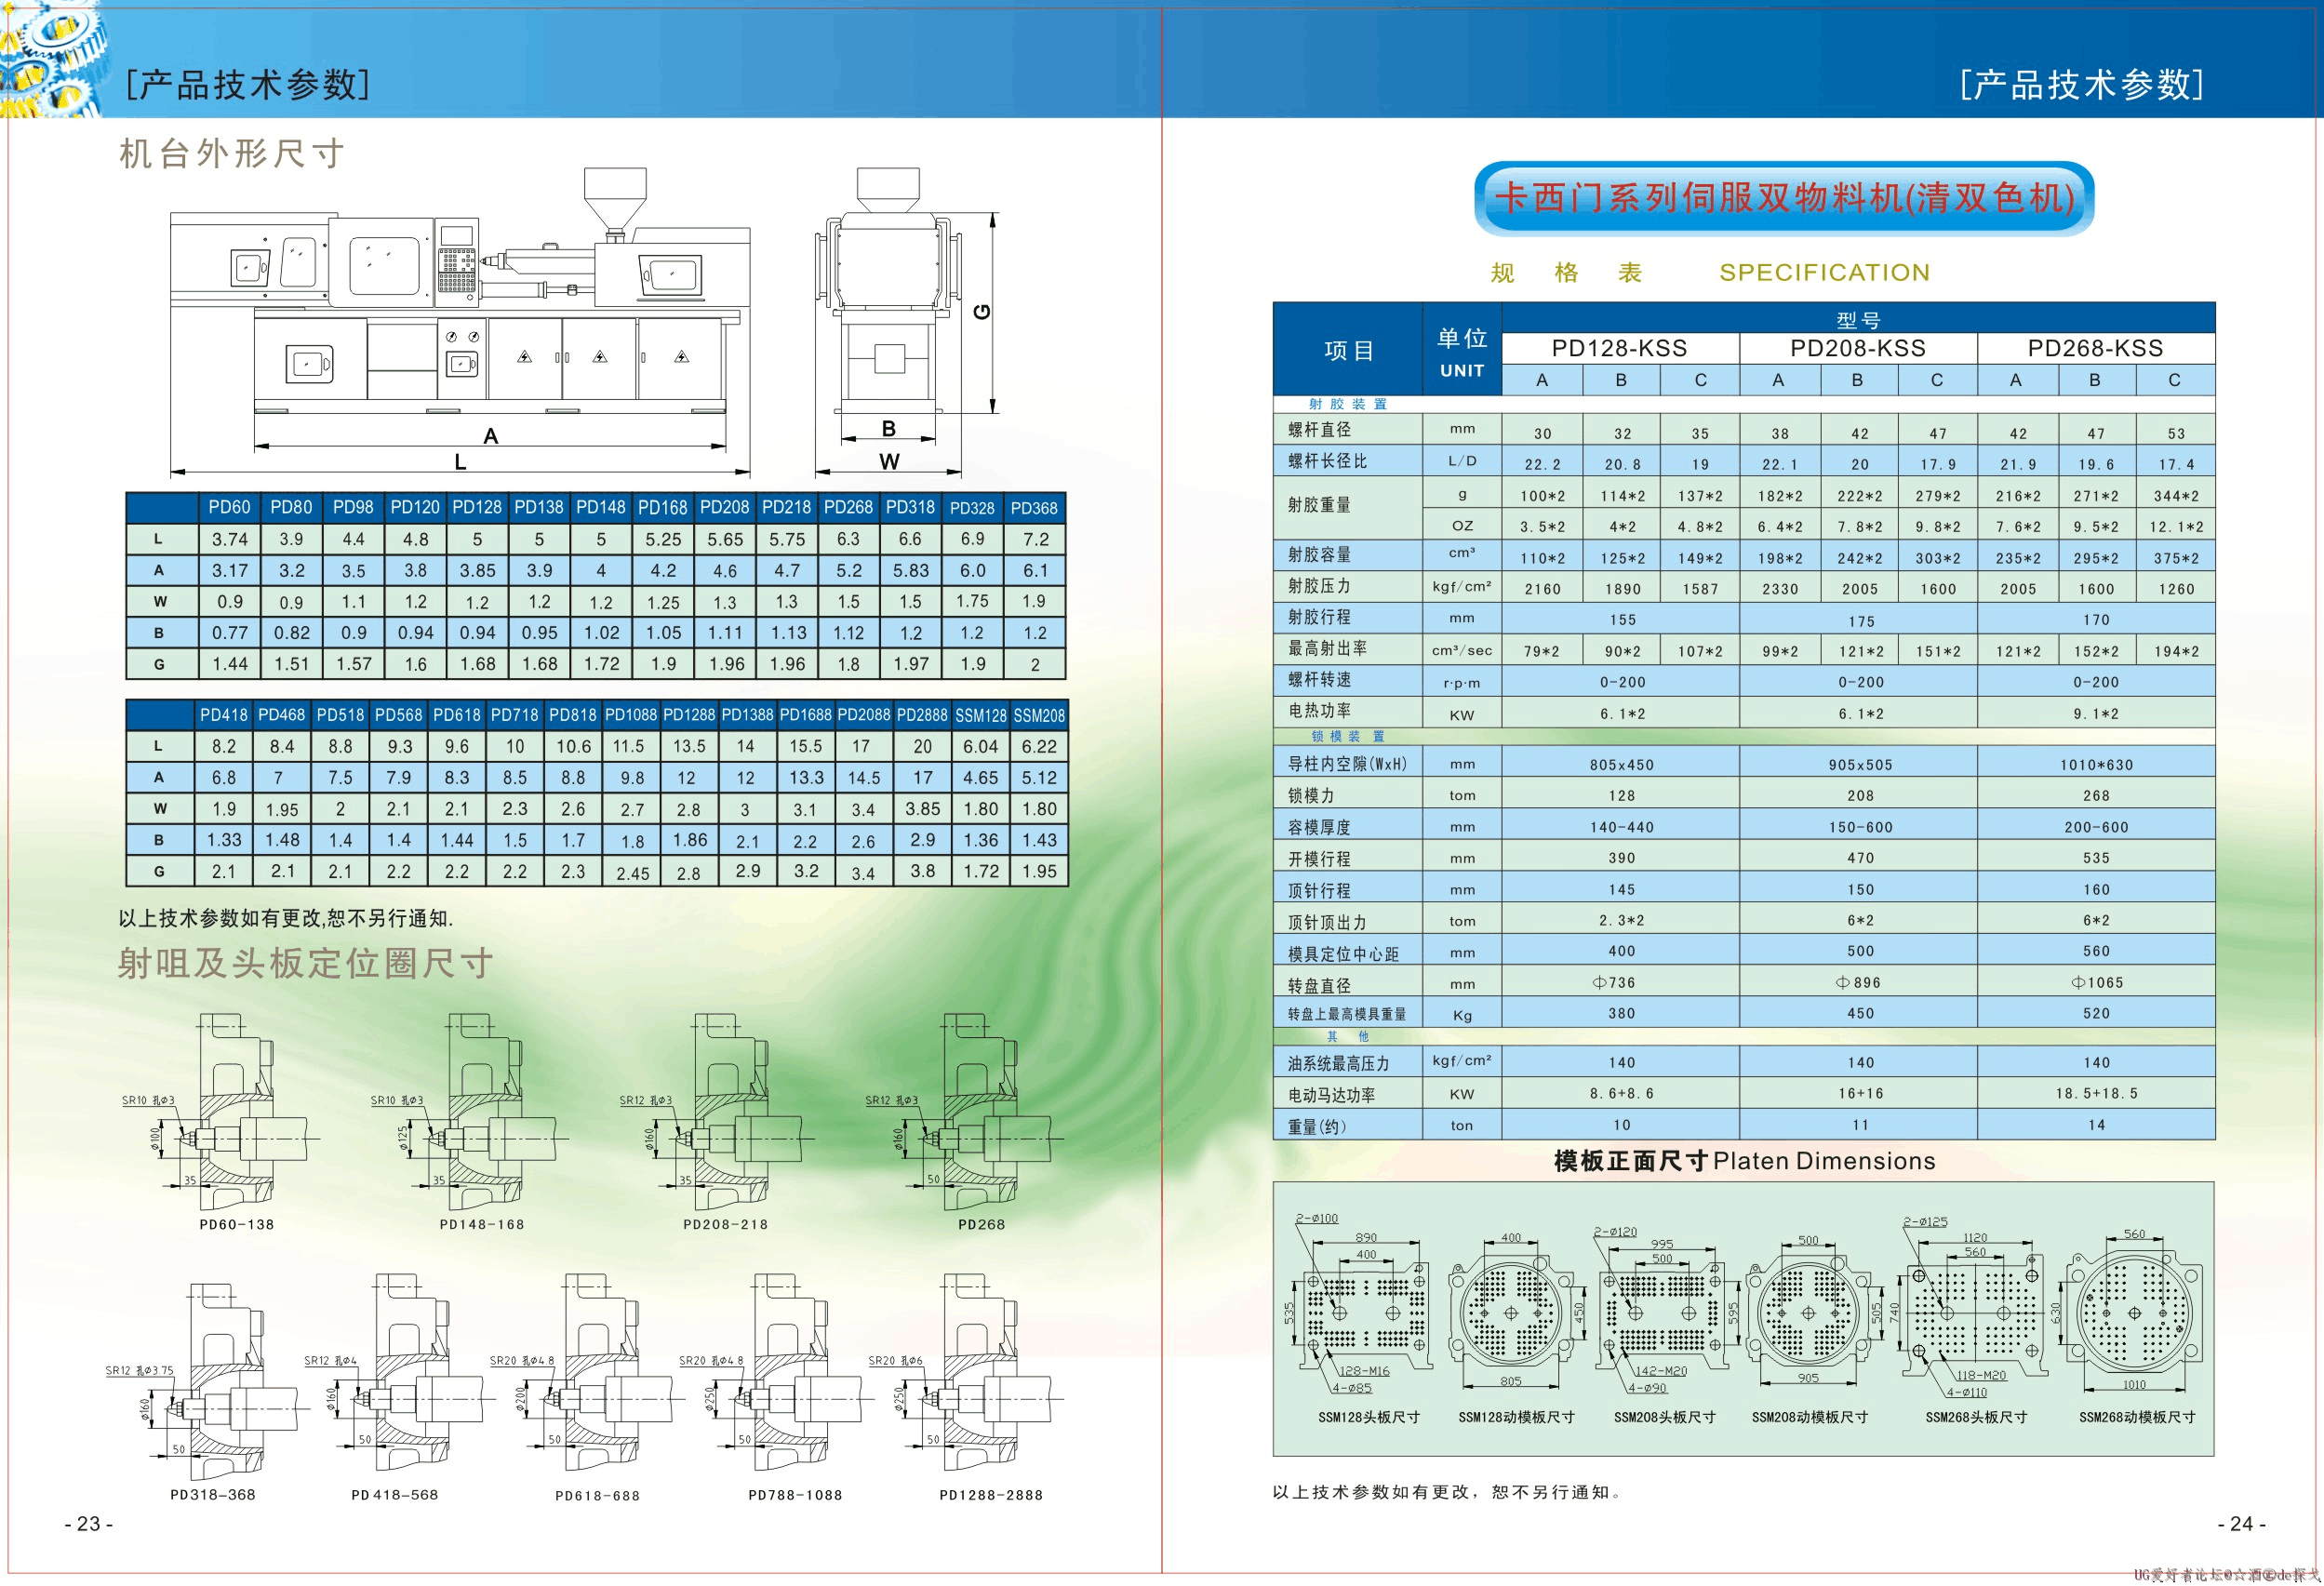Click the 射胶压力 row label
The image size is (2324, 1586).
[1319, 585]
